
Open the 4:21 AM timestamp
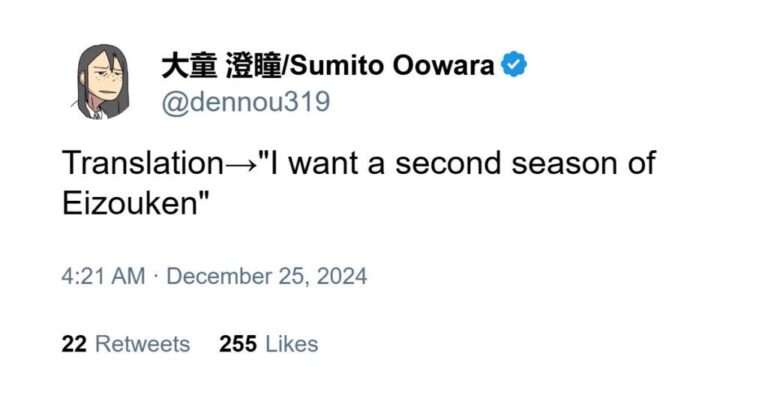(x=103, y=276)
